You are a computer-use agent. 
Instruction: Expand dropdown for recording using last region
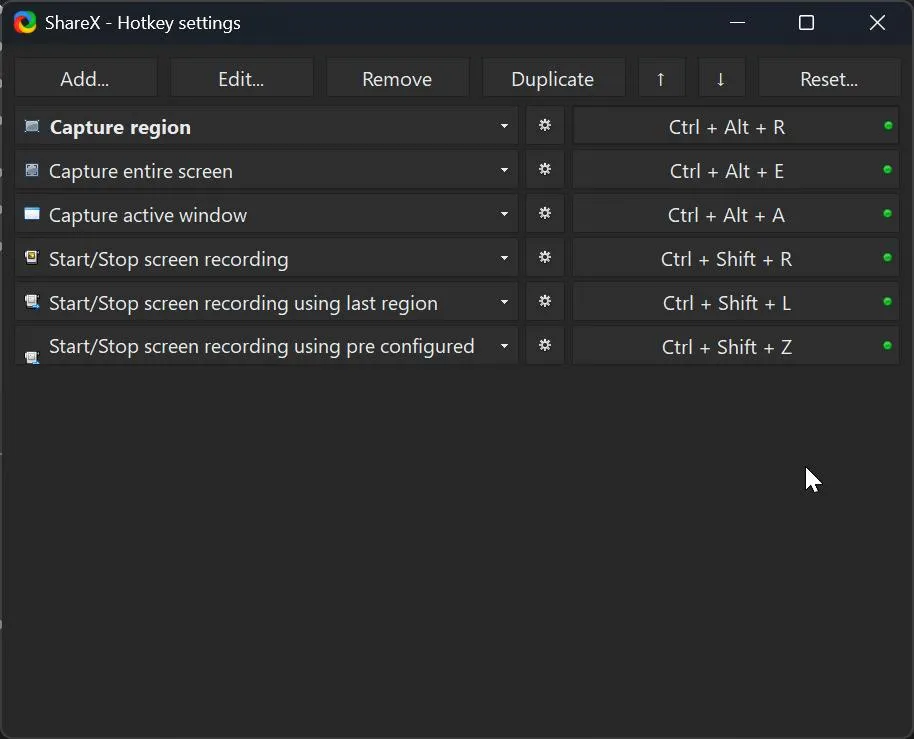(x=504, y=302)
